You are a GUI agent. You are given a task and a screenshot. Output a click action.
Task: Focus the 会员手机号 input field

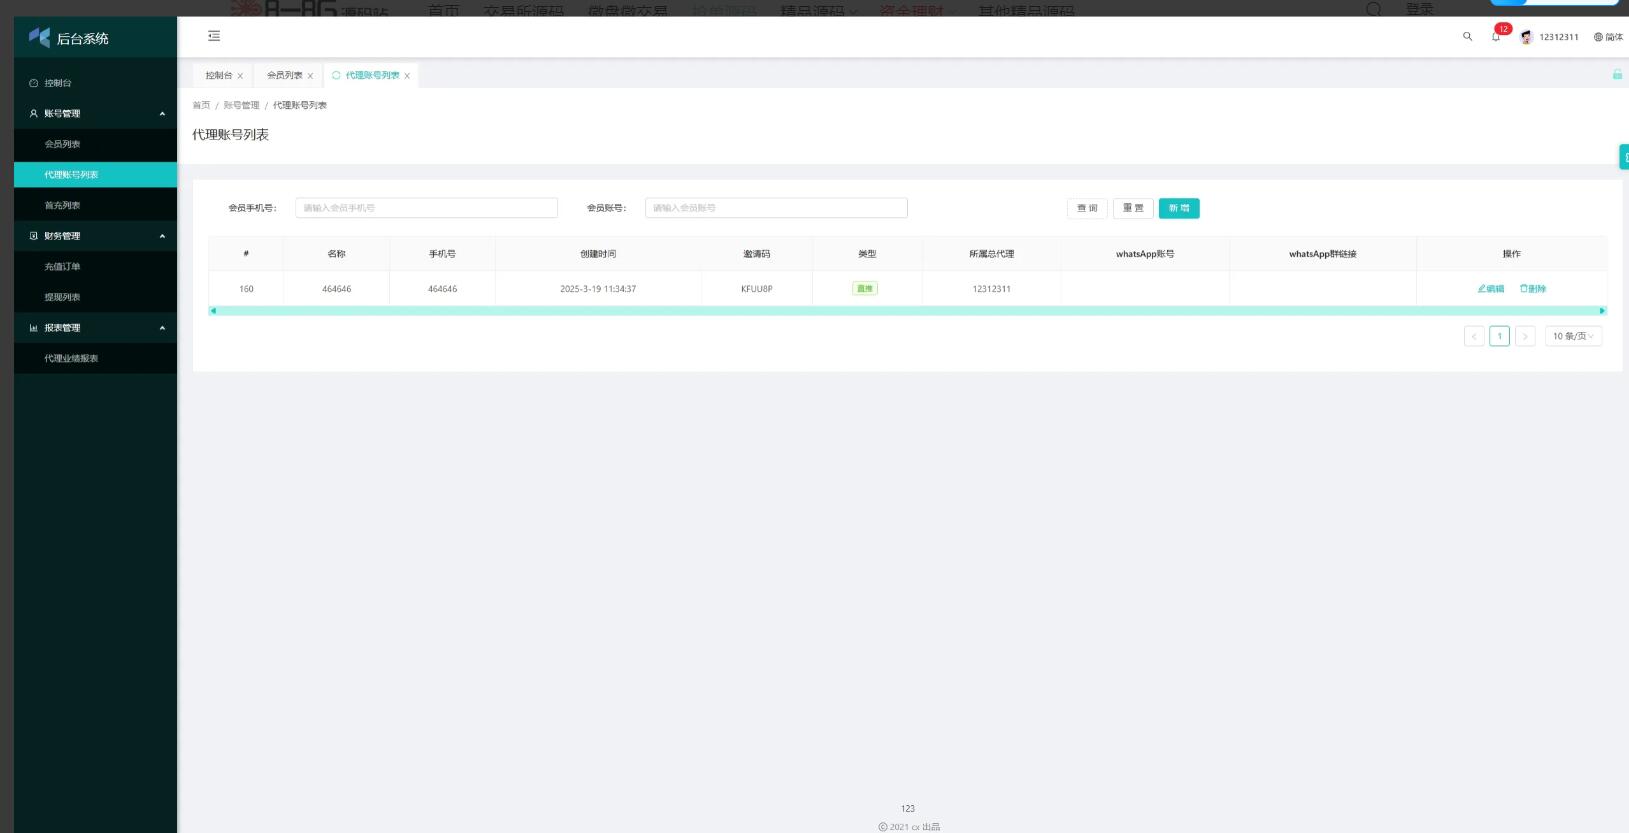pyautogui.click(x=426, y=208)
